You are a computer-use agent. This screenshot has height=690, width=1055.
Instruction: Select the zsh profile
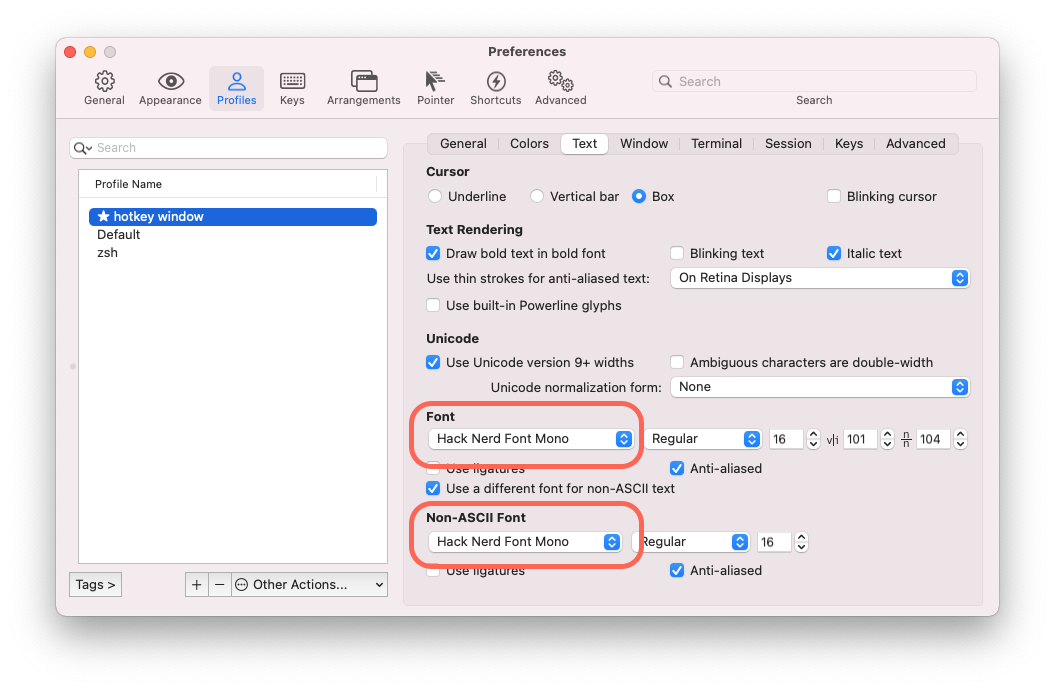click(233, 253)
